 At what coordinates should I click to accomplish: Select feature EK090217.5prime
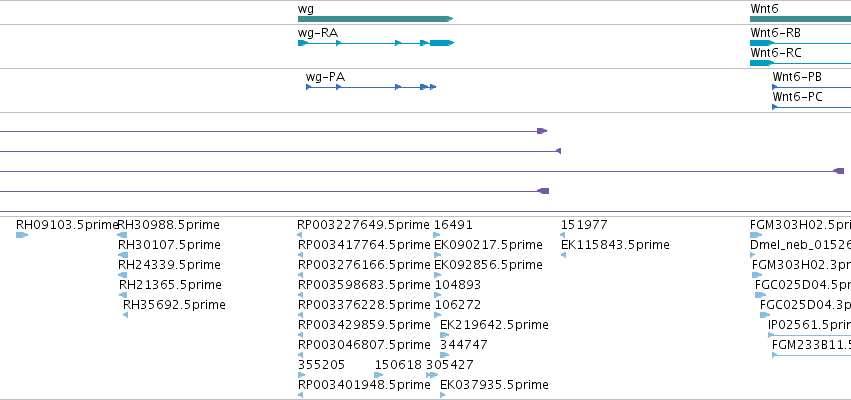(x=437, y=255)
